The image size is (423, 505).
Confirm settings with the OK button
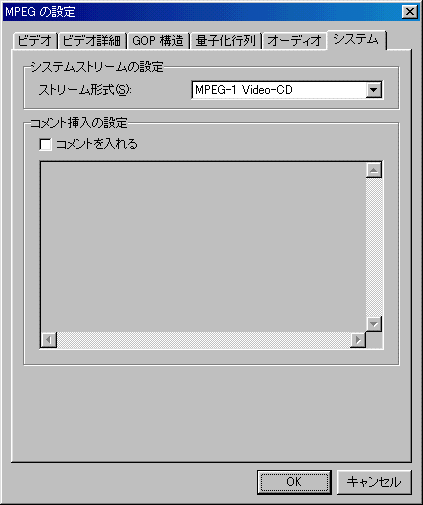click(294, 482)
